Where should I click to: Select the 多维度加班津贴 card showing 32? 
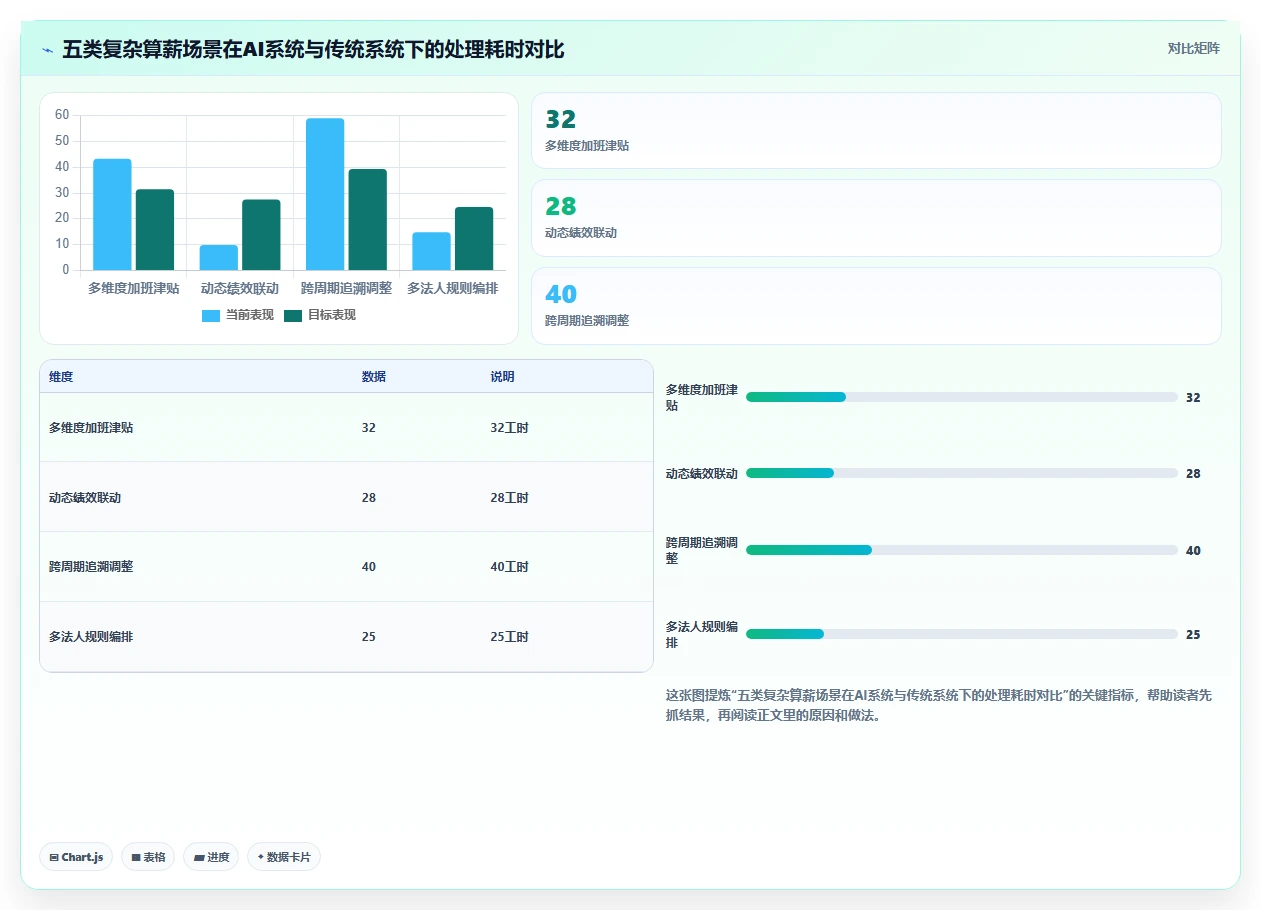[876, 131]
